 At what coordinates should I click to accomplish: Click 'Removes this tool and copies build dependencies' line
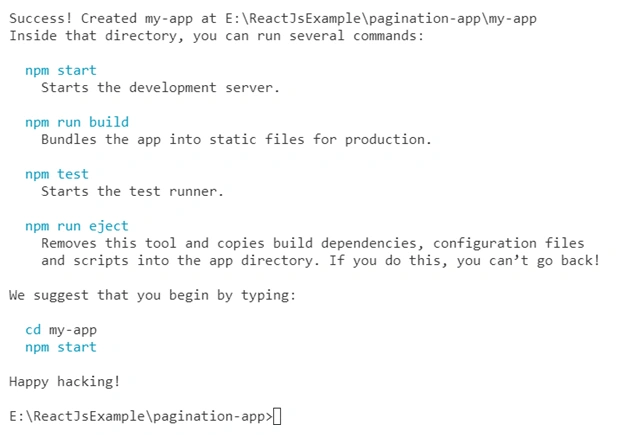pos(312,243)
